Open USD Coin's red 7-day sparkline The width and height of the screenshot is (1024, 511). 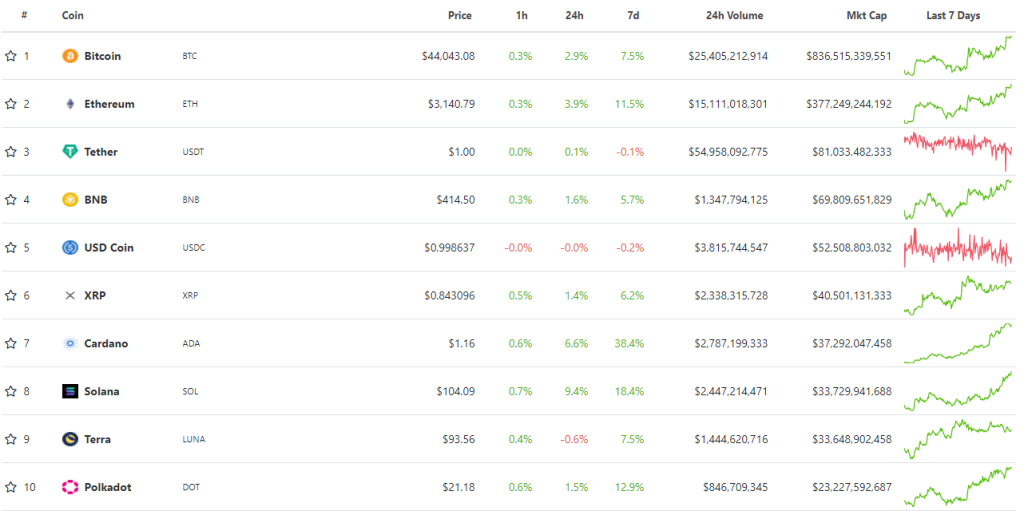coord(958,247)
